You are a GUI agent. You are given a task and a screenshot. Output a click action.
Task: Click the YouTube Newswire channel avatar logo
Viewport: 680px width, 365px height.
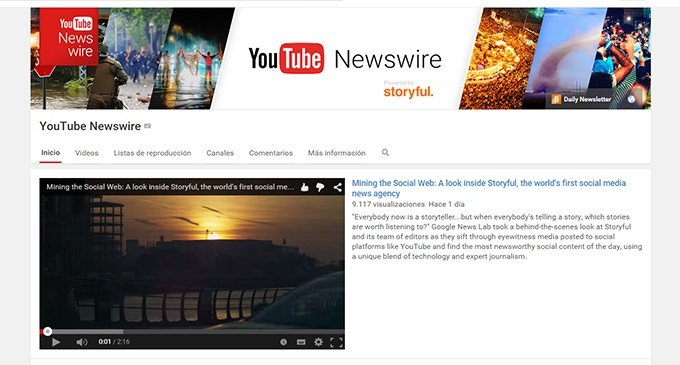point(69,37)
